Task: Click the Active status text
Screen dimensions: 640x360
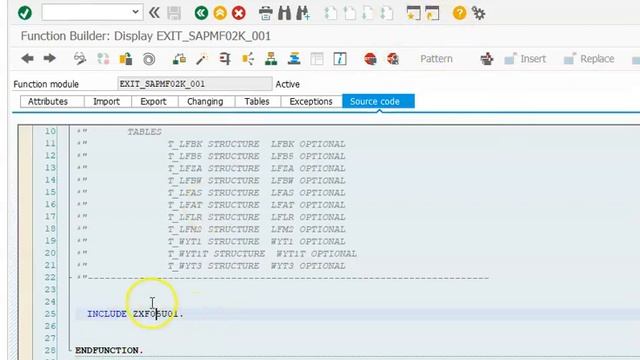Action: click(x=288, y=84)
